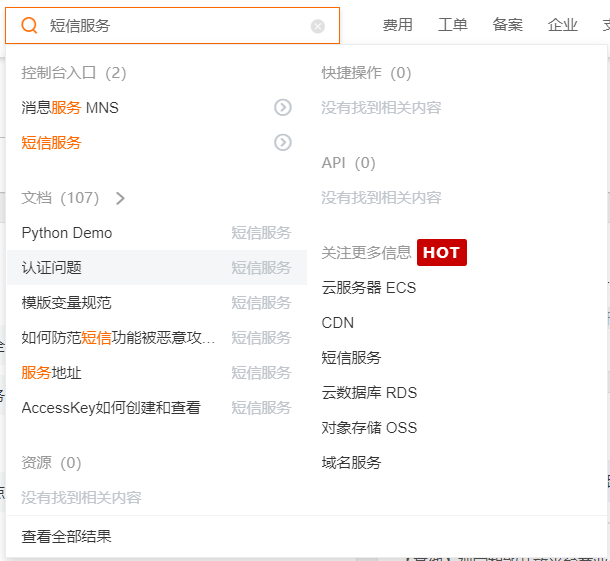Open the 备案 top menu
The width and height of the screenshot is (610, 561).
pyautogui.click(x=508, y=25)
